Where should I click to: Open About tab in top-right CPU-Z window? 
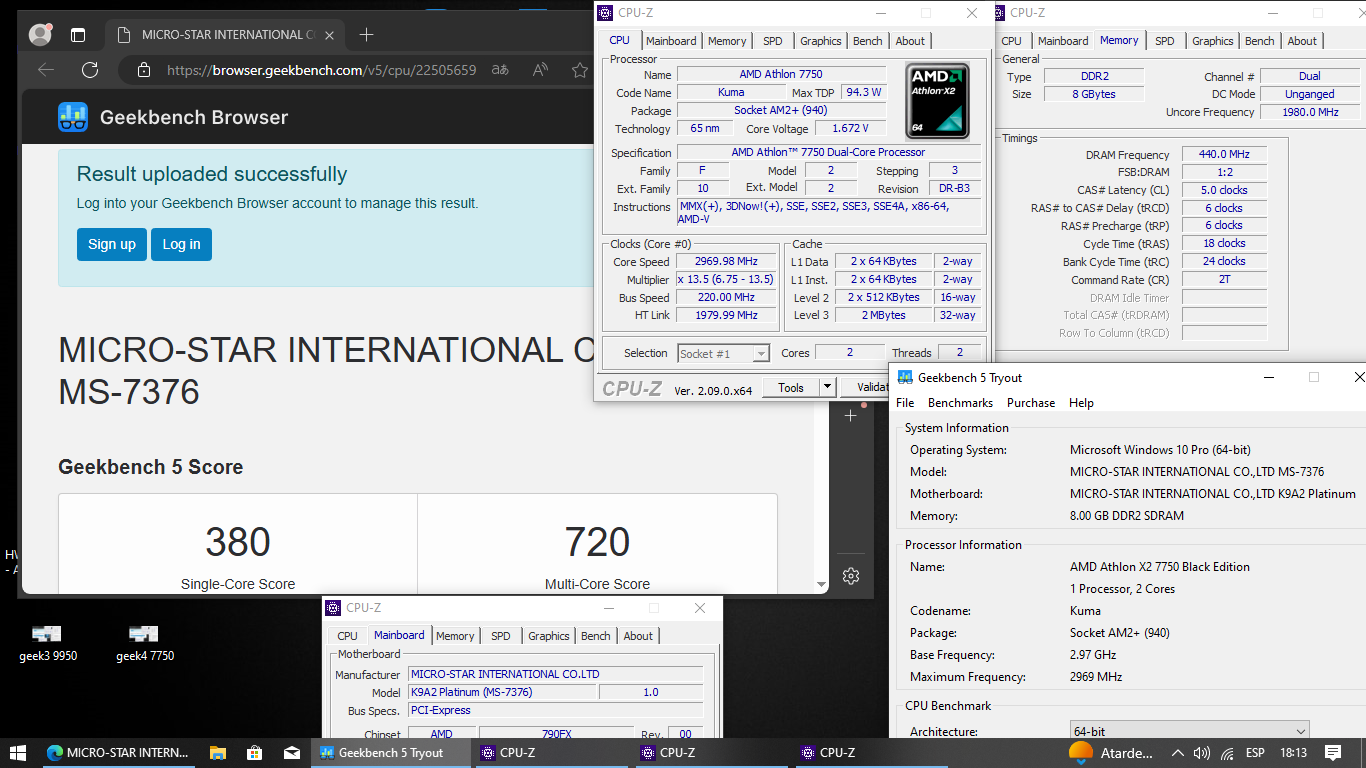coord(1302,41)
